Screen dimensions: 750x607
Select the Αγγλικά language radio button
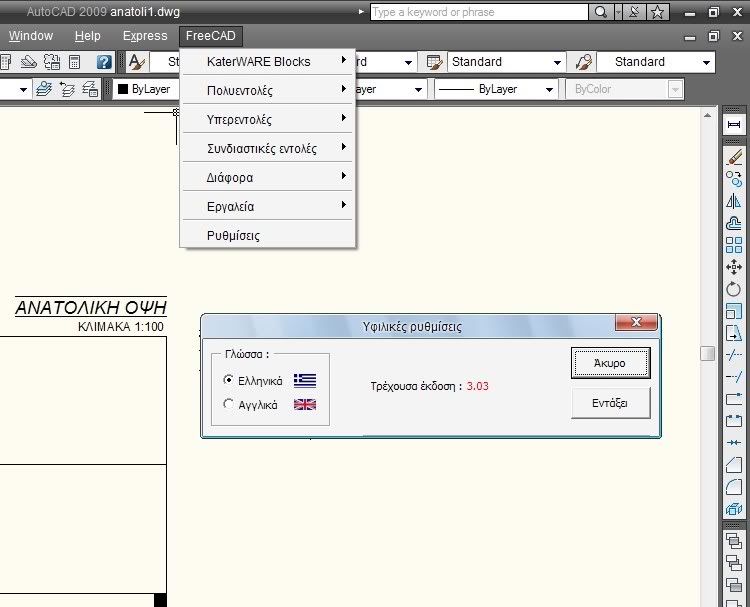[x=229, y=404]
